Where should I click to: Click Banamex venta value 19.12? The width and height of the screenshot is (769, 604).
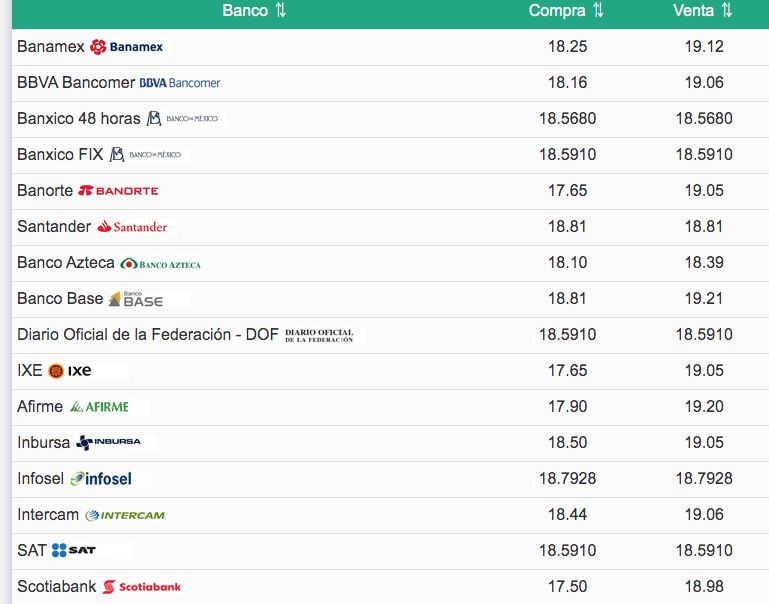[x=704, y=47]
